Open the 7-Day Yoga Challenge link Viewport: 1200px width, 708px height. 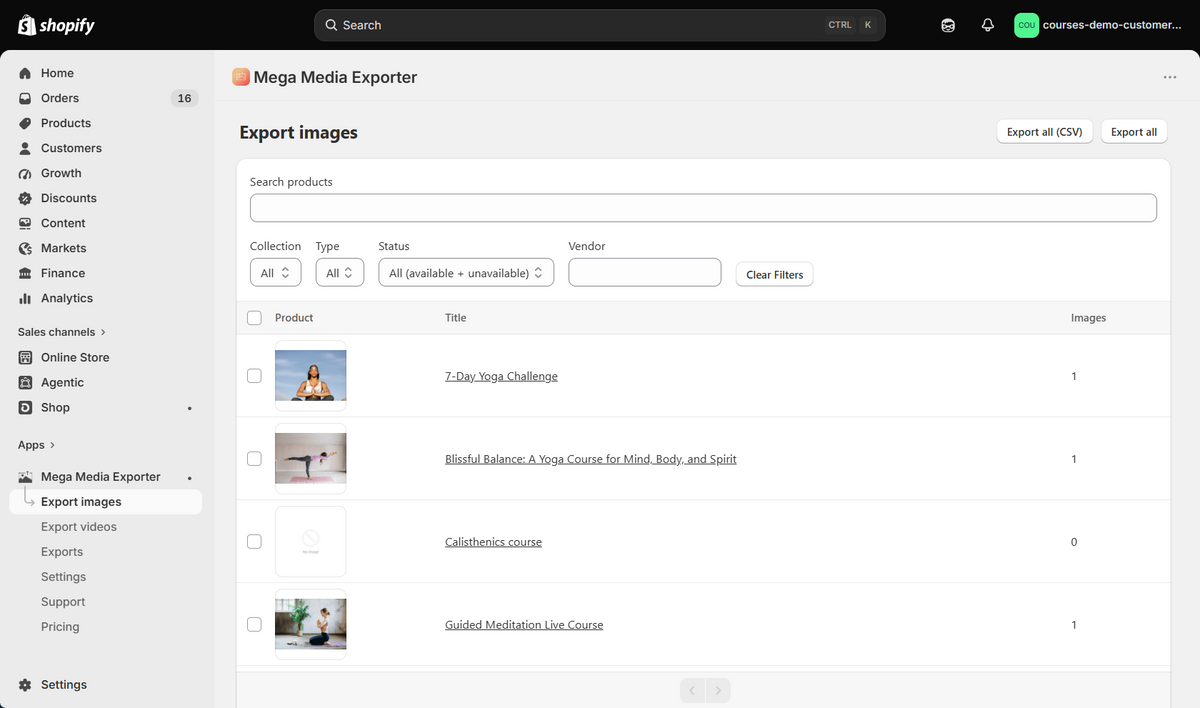click(501, 376)
